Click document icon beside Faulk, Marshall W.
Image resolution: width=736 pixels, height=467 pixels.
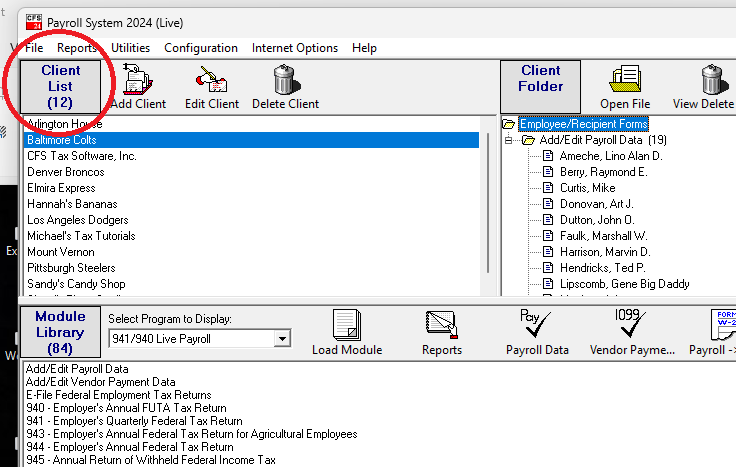[548, 236]
